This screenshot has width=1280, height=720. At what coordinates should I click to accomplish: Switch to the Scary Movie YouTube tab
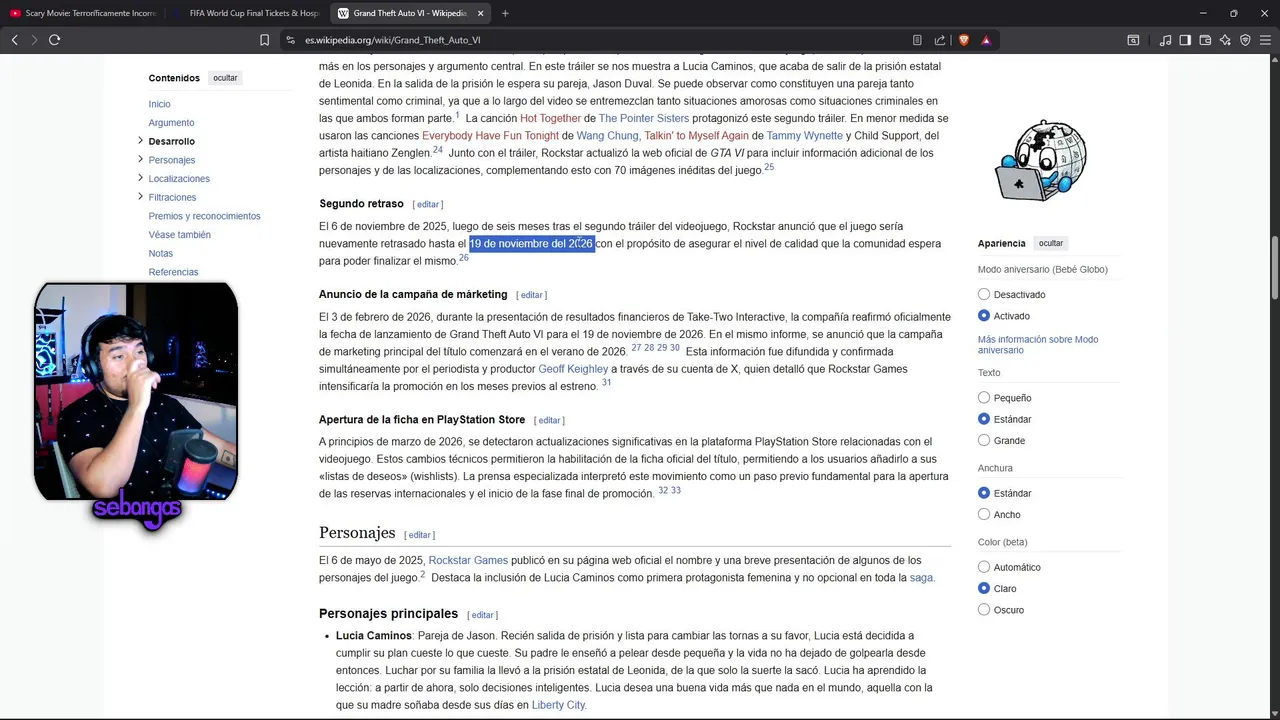click(82, 13)
